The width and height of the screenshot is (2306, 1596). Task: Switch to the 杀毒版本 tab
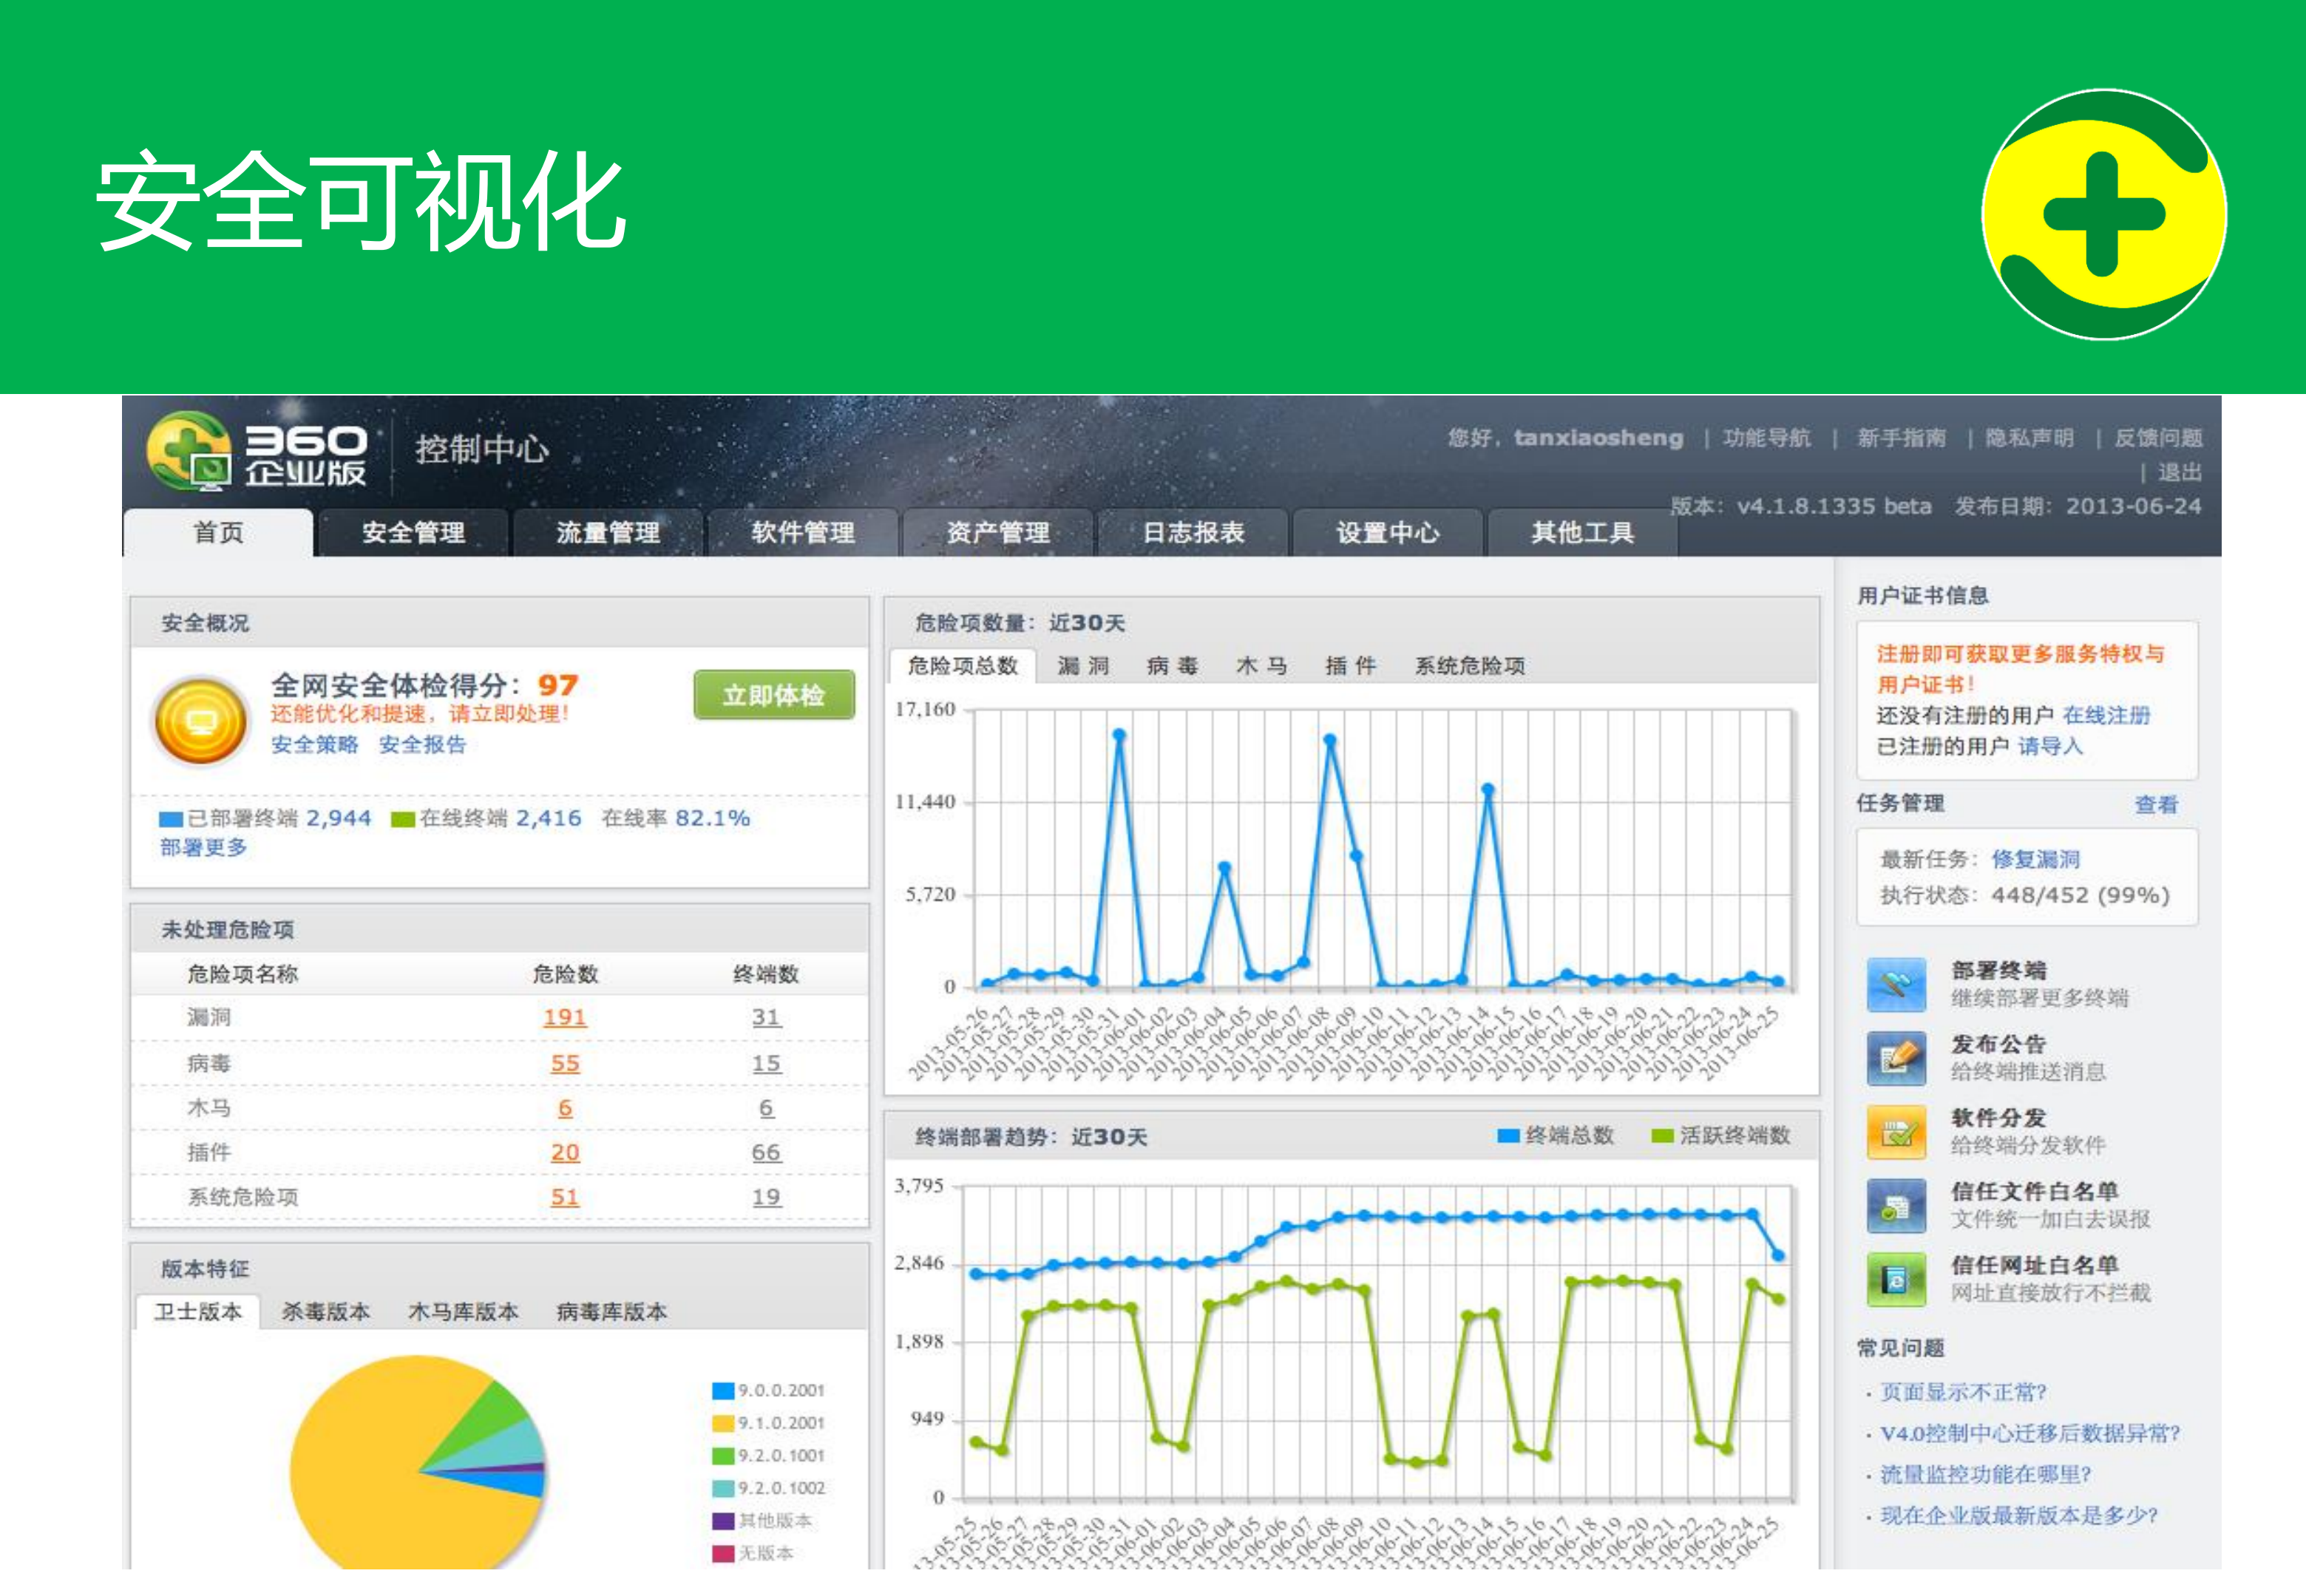click(327, 1310)
